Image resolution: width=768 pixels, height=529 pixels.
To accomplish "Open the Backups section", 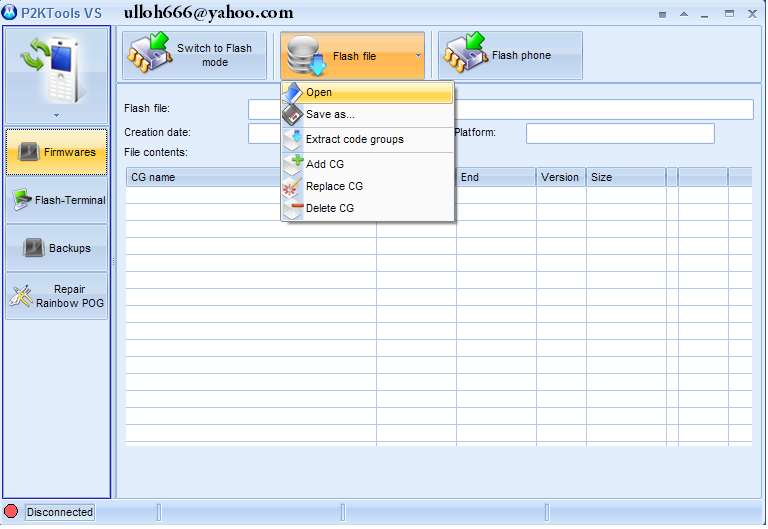I will (56, 248).
